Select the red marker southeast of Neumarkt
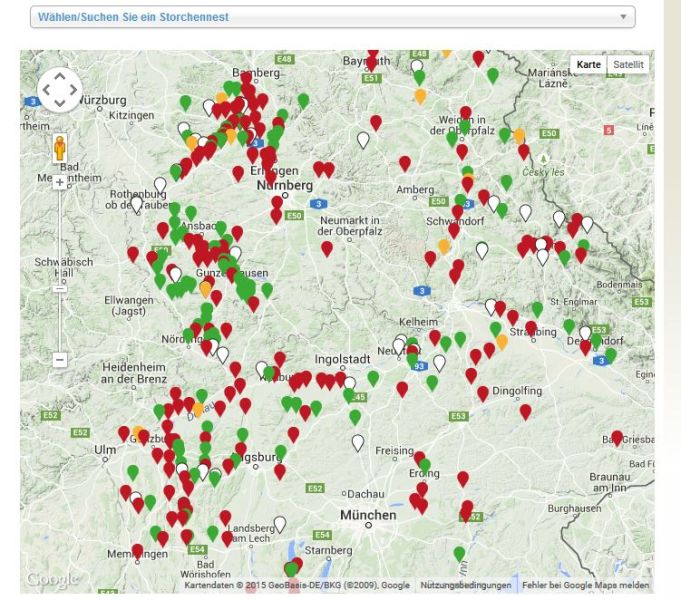Viewport: 681px width, 600px height. (327, 248)
